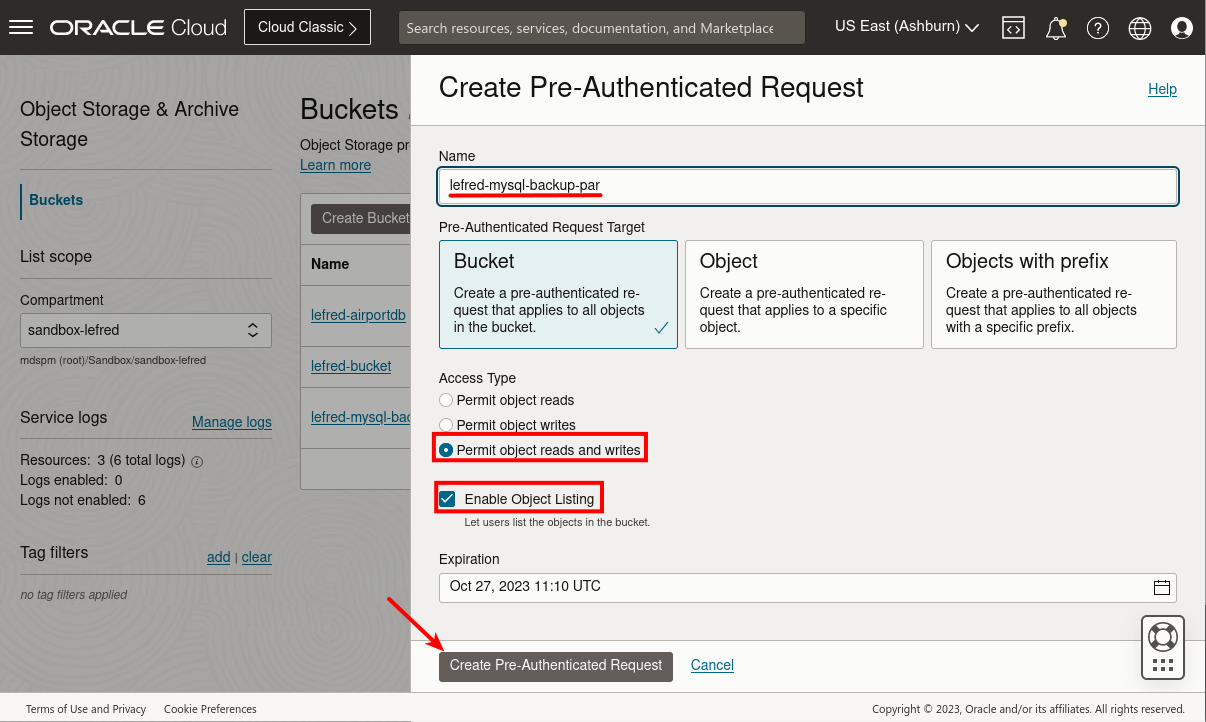This screenshot has height=722, width=1206.
Task: Open the Cloud Classic switcher
Action: pyautogui.click(x=307, y=27)
